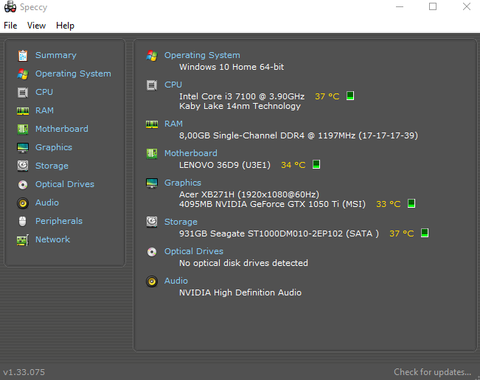Click the Check for updates link
Image resolution: width=480 pixels, height=380 pixels.
coord(432,372)
